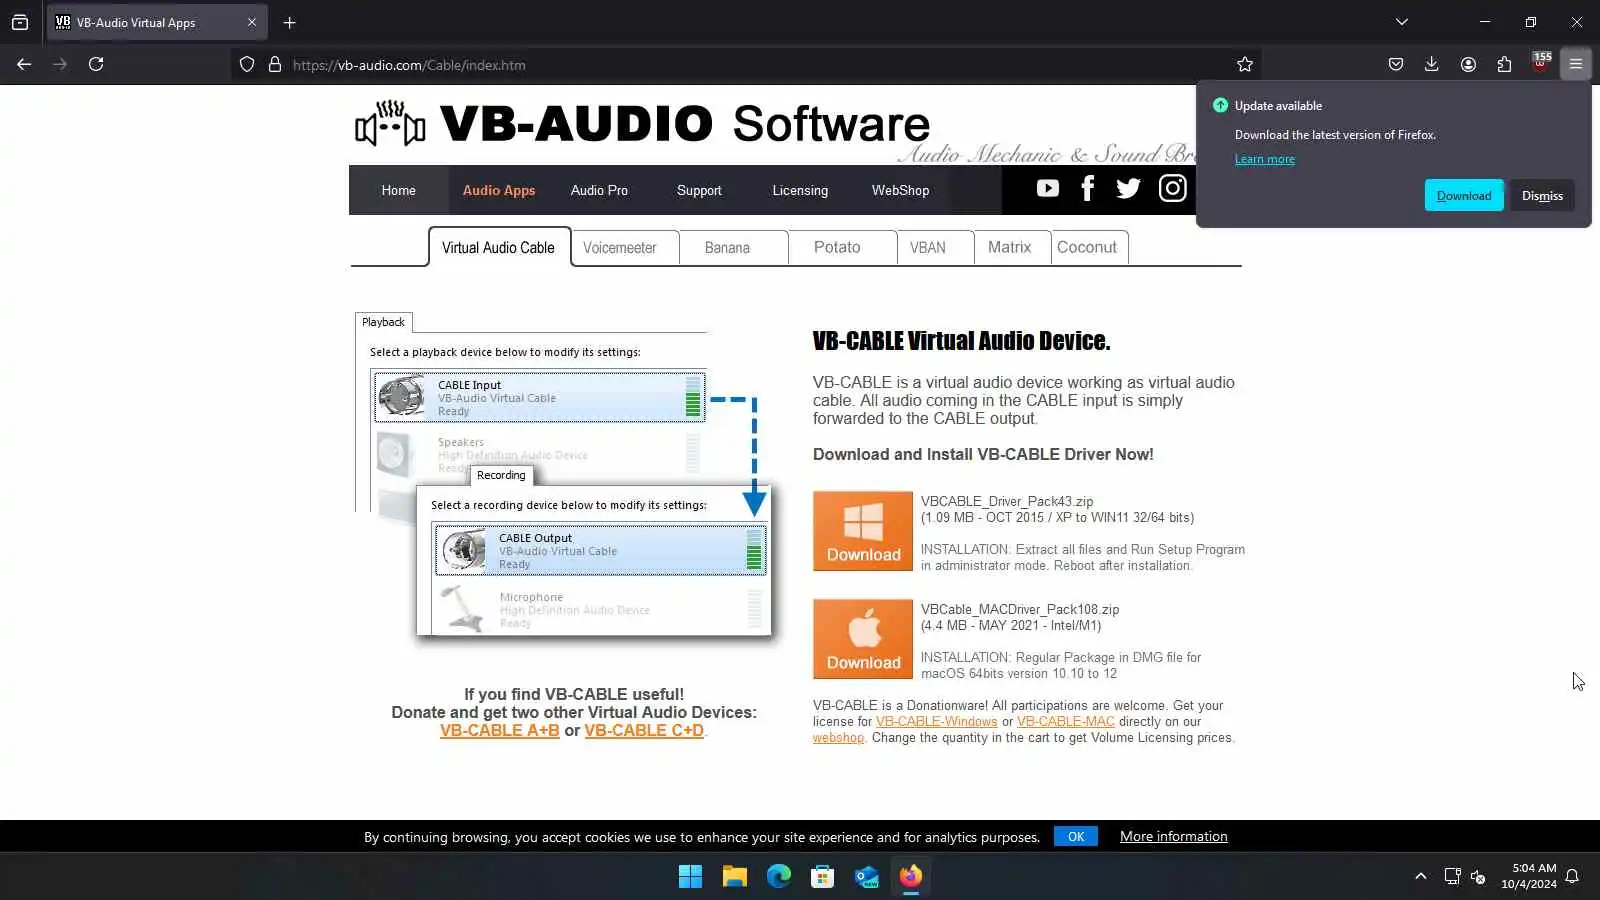Follow the VB-CABLE-MAC license link
The width and height of the screenshot is (1600, 900).
tap(1065, 721)
